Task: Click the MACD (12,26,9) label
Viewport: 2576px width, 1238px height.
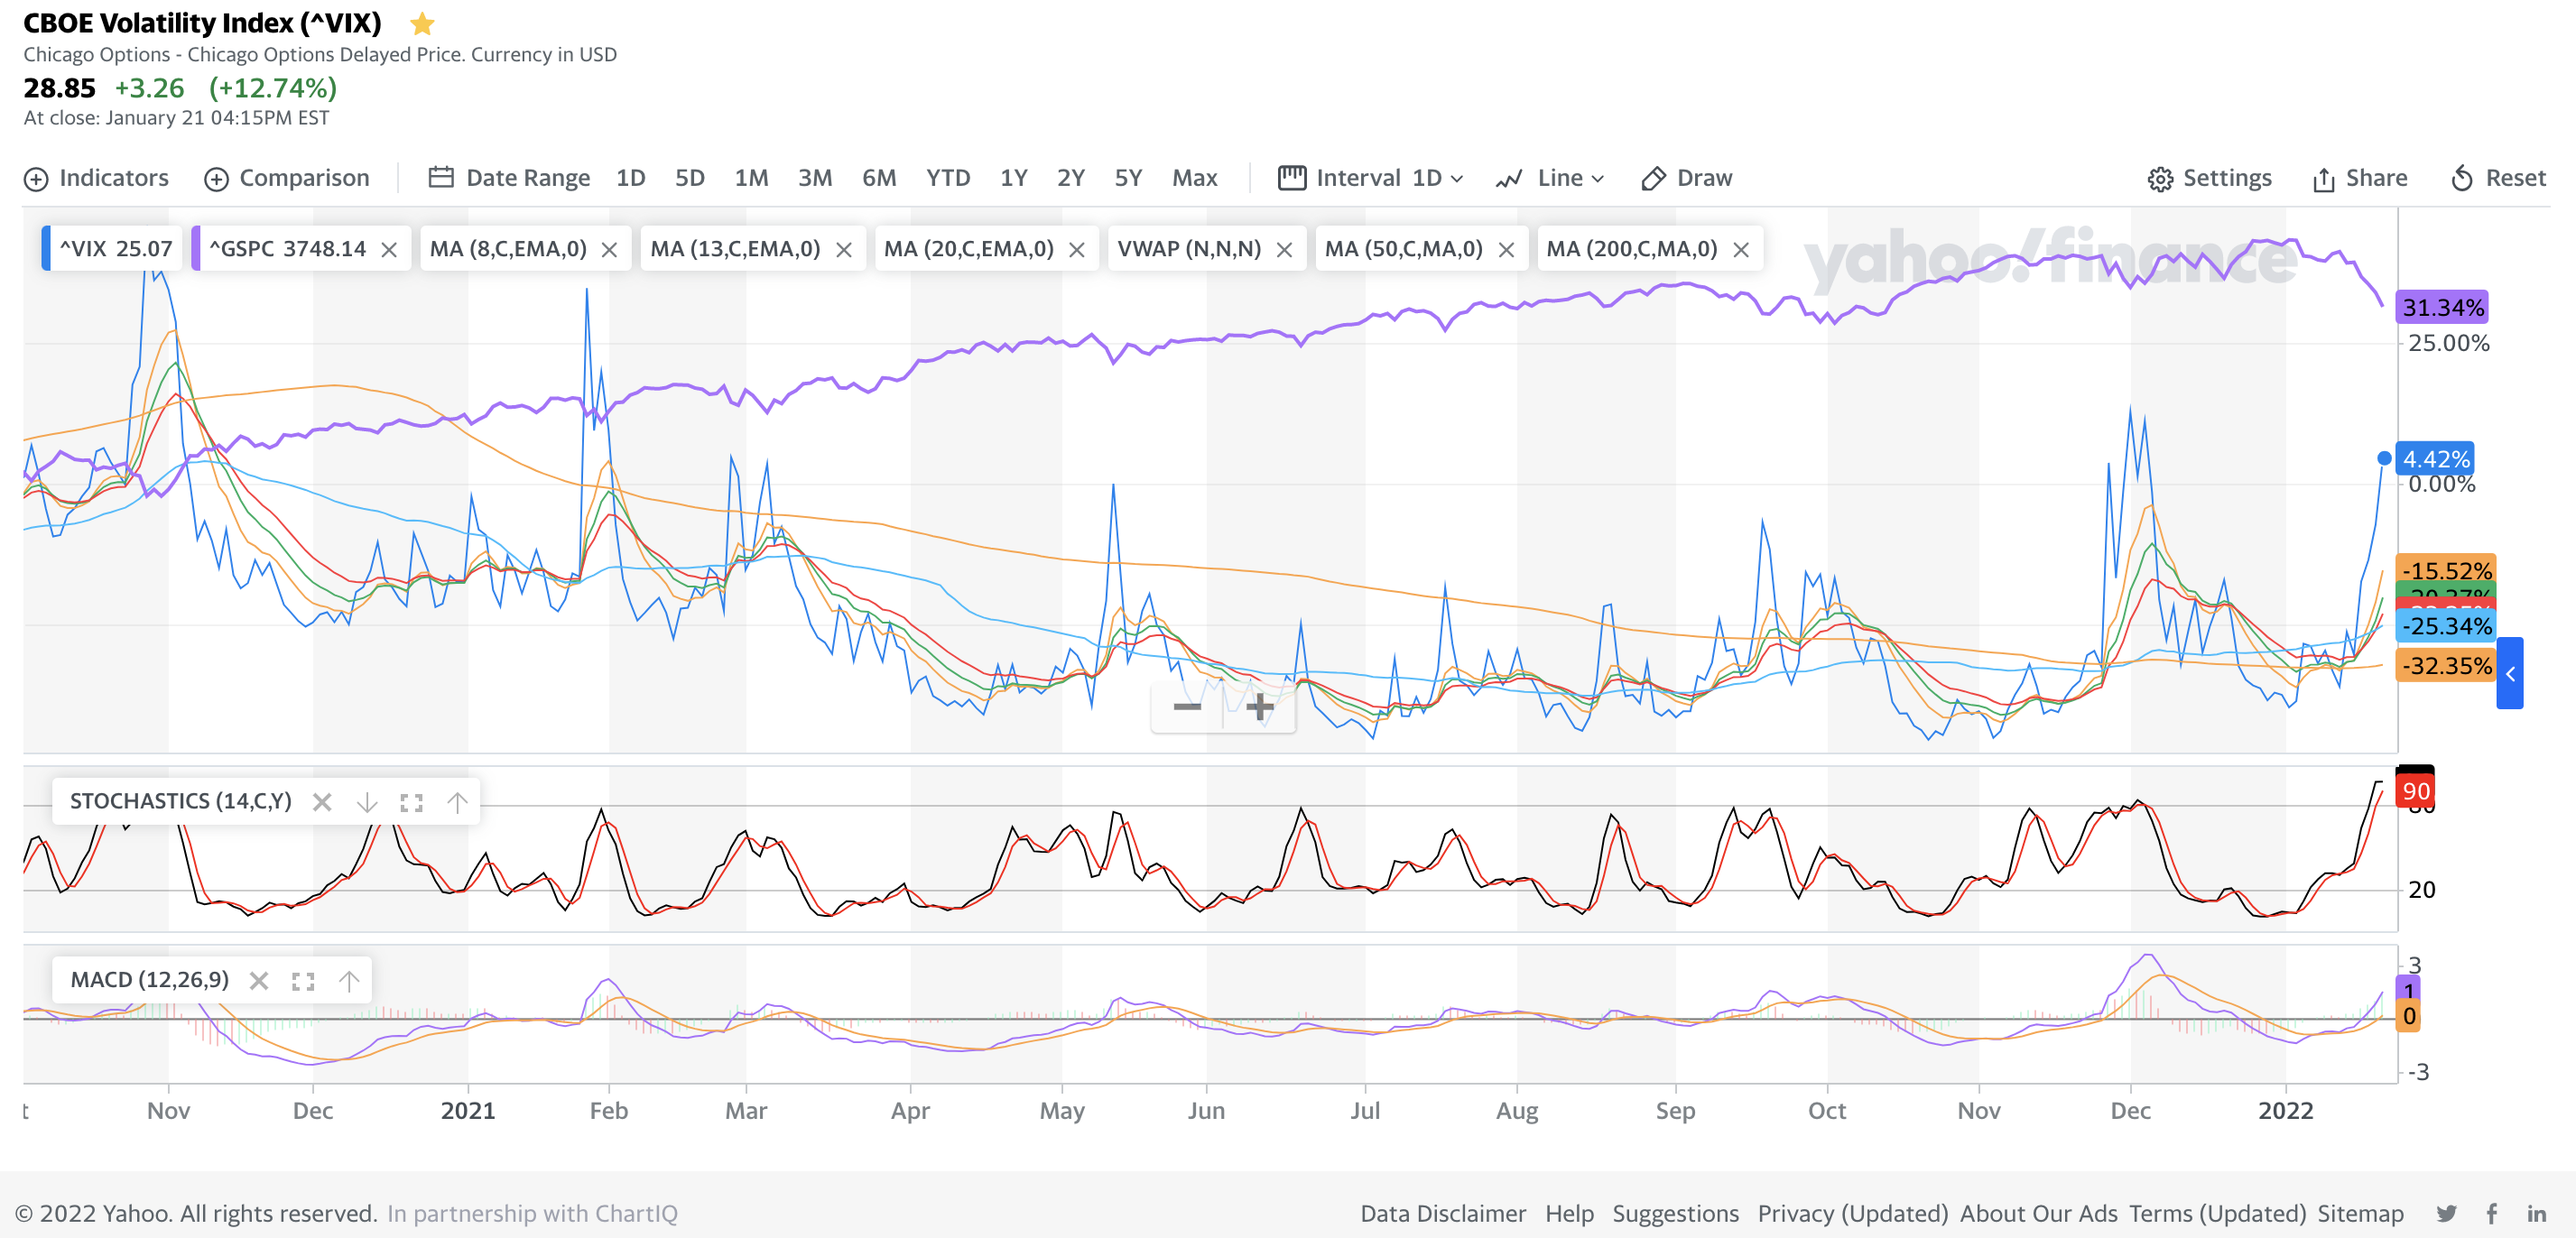Action: [149, 980]
